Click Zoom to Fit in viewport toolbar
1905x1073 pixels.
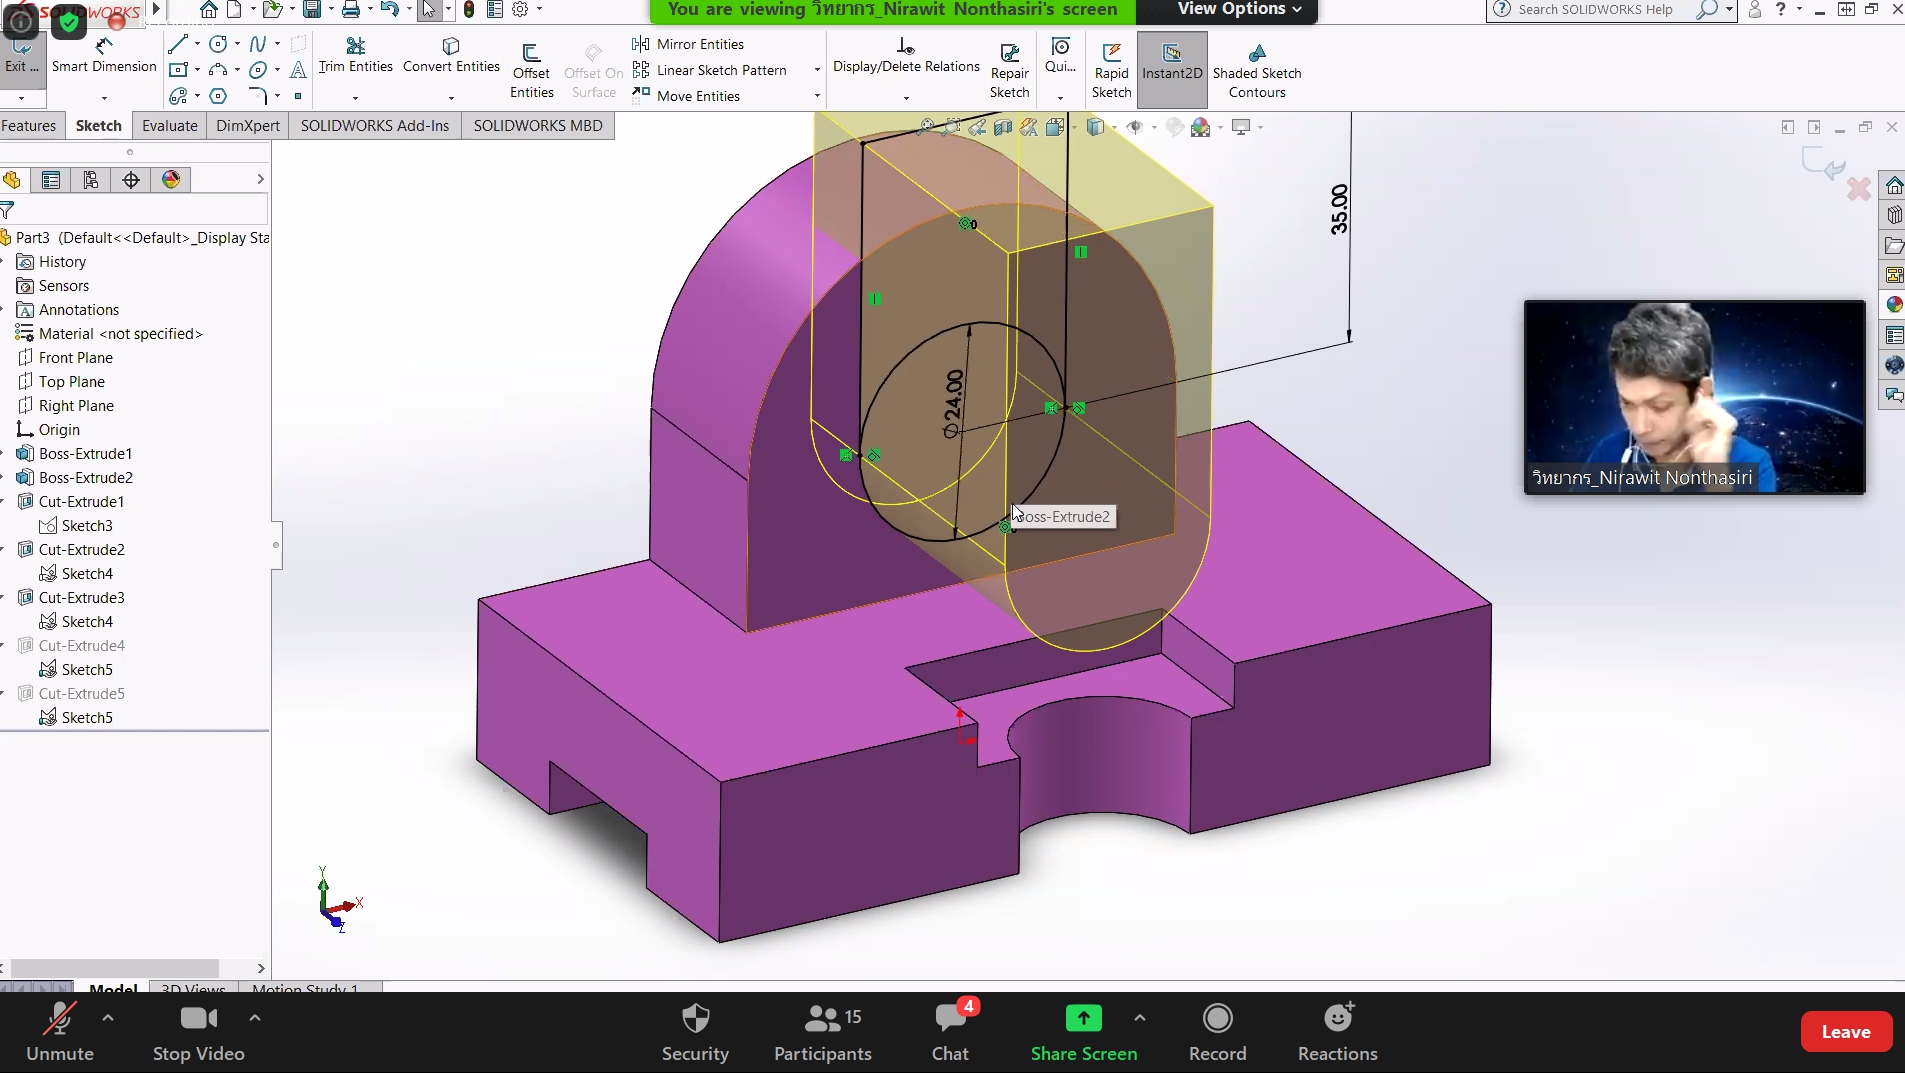click(927, 127)
